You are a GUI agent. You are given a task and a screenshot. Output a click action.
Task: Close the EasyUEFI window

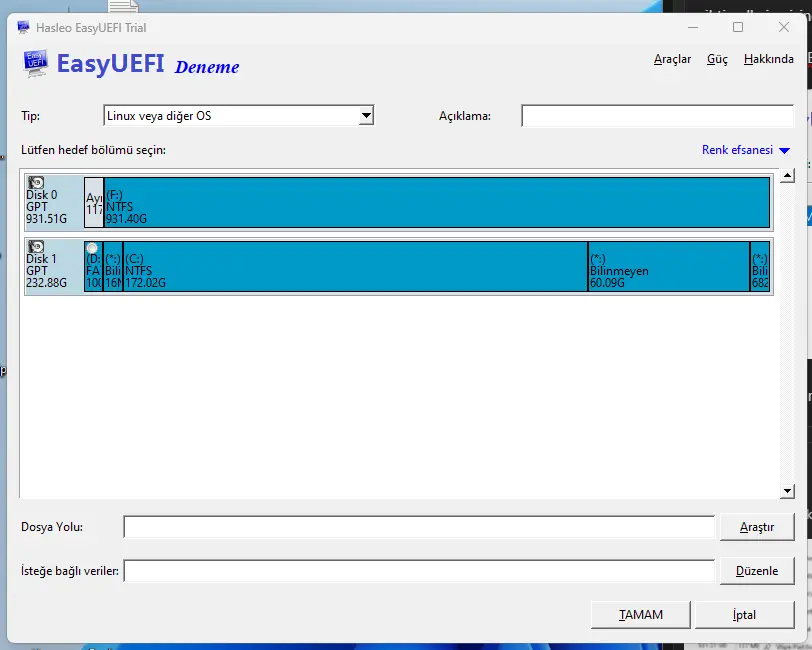pos(784,27)
